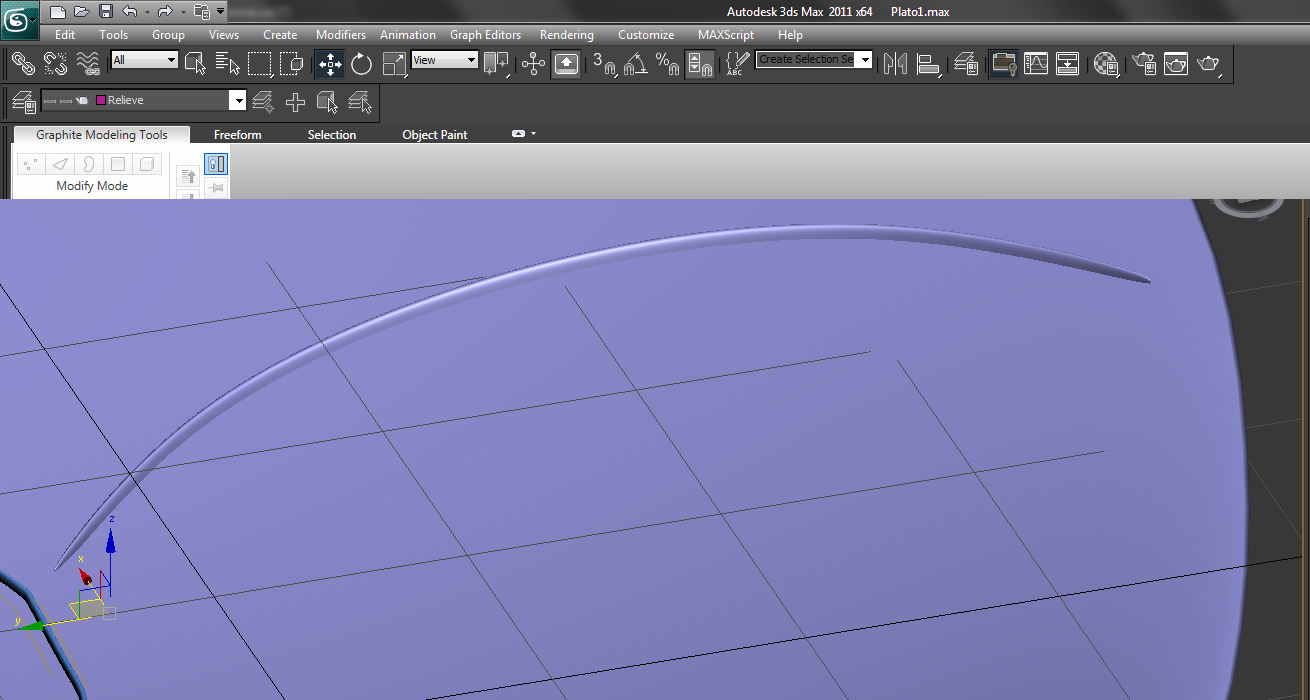
Task: Toggle the Graphite Modeling Tools ribbon button
Action: [1003, 64]
